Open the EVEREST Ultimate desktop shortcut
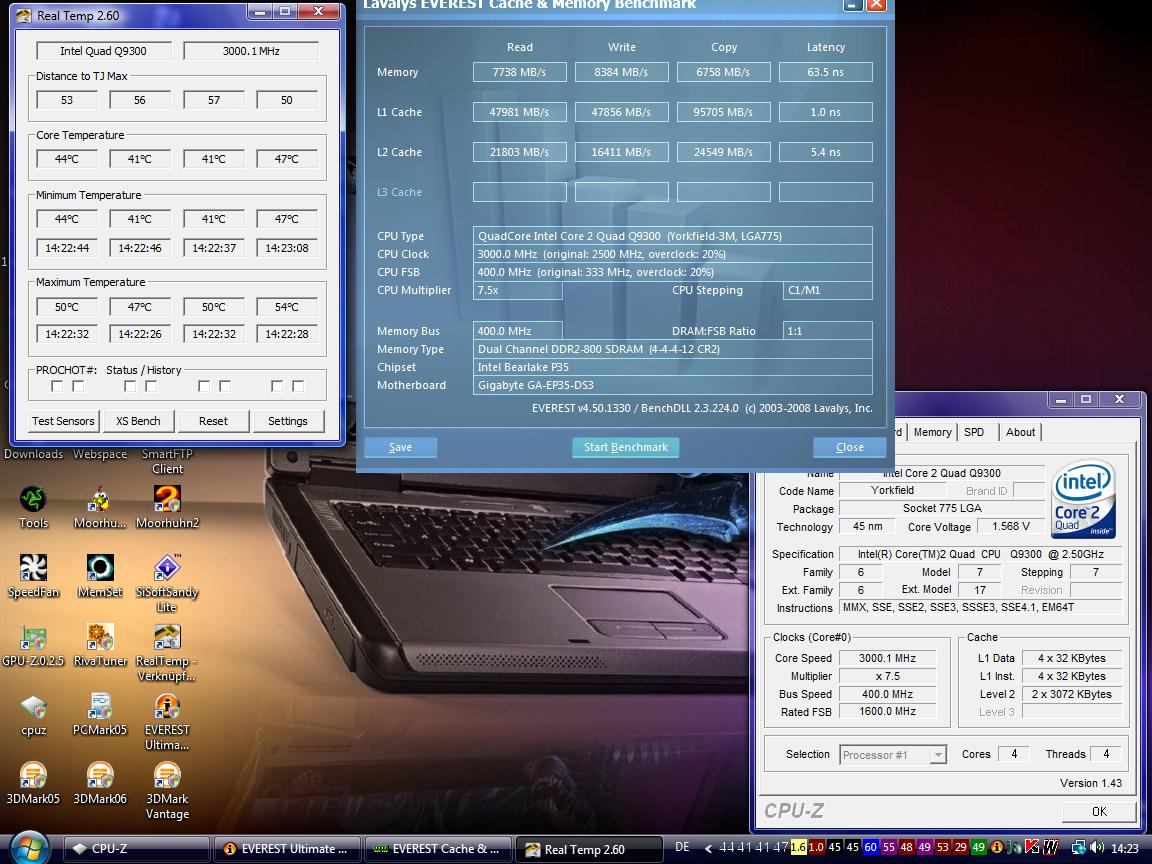 tap(168, 721)
